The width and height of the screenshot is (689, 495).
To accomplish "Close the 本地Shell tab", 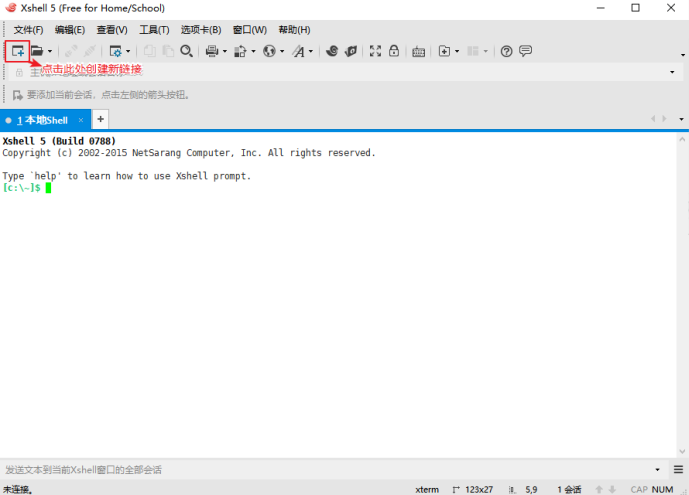I will coord(81,120).
